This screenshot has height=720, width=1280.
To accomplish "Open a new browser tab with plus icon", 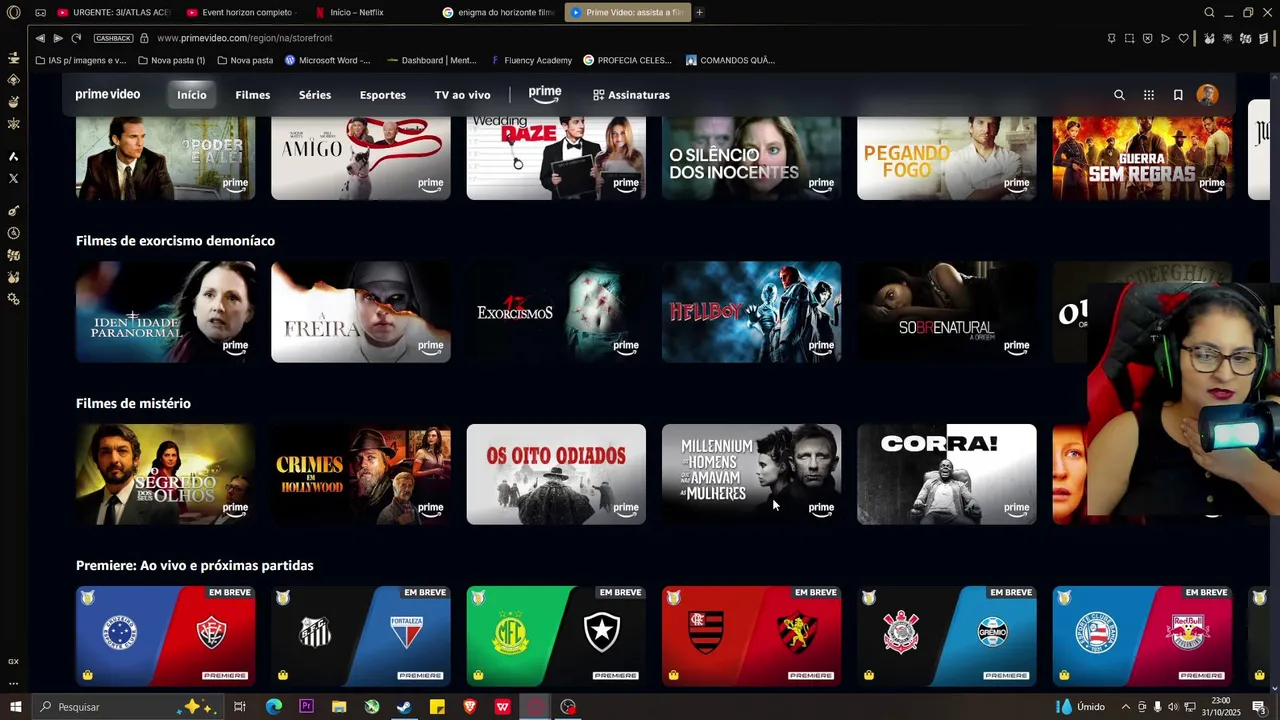I will click(x=699, y=12).
